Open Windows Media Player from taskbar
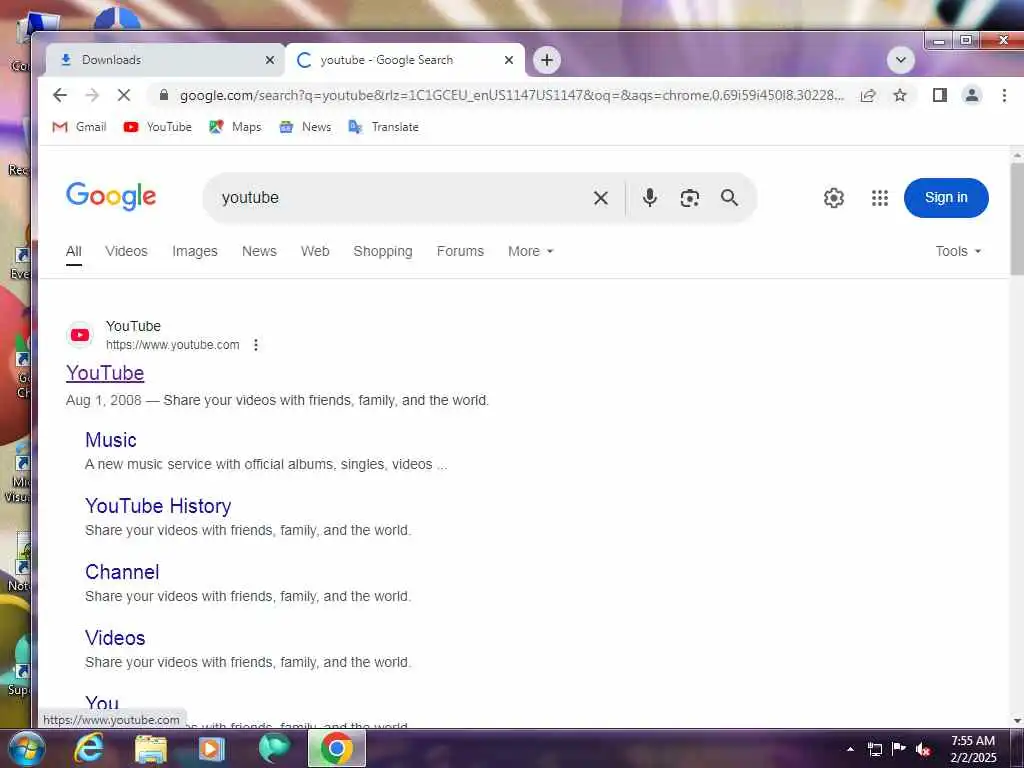 pos(212,749)
